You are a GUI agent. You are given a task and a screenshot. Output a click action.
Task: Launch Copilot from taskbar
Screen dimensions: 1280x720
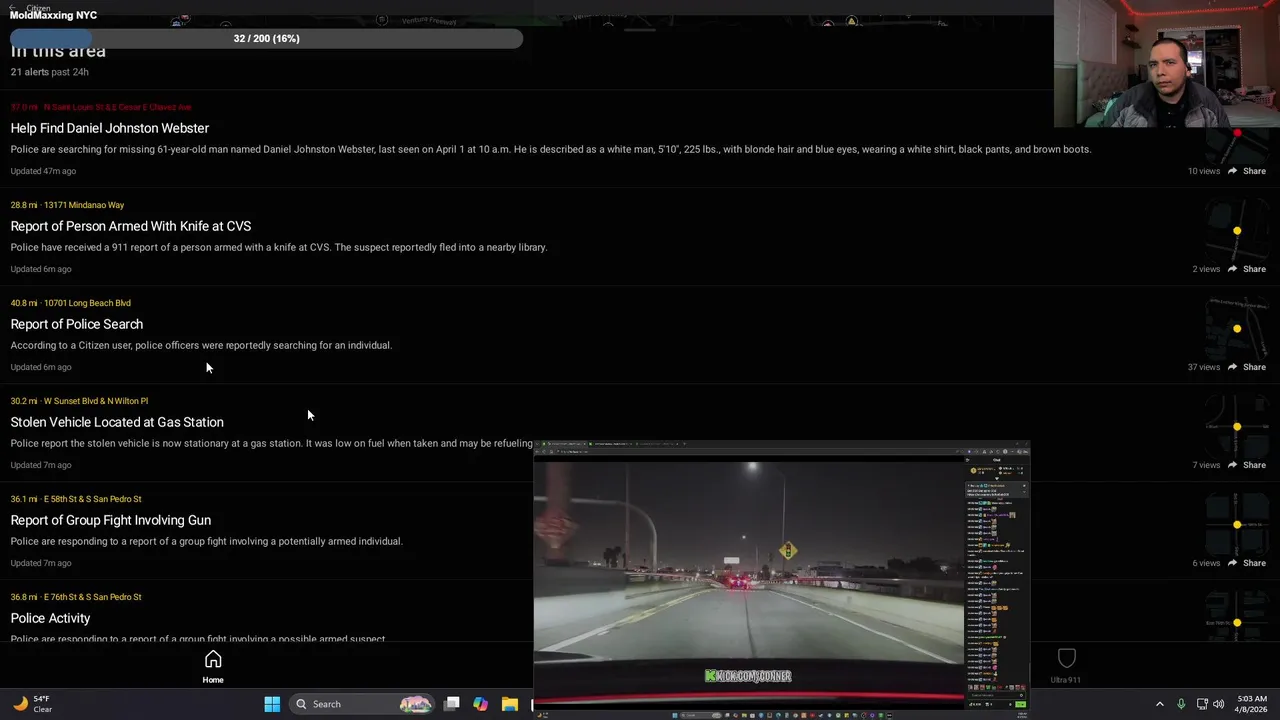[x=481, y=704]
